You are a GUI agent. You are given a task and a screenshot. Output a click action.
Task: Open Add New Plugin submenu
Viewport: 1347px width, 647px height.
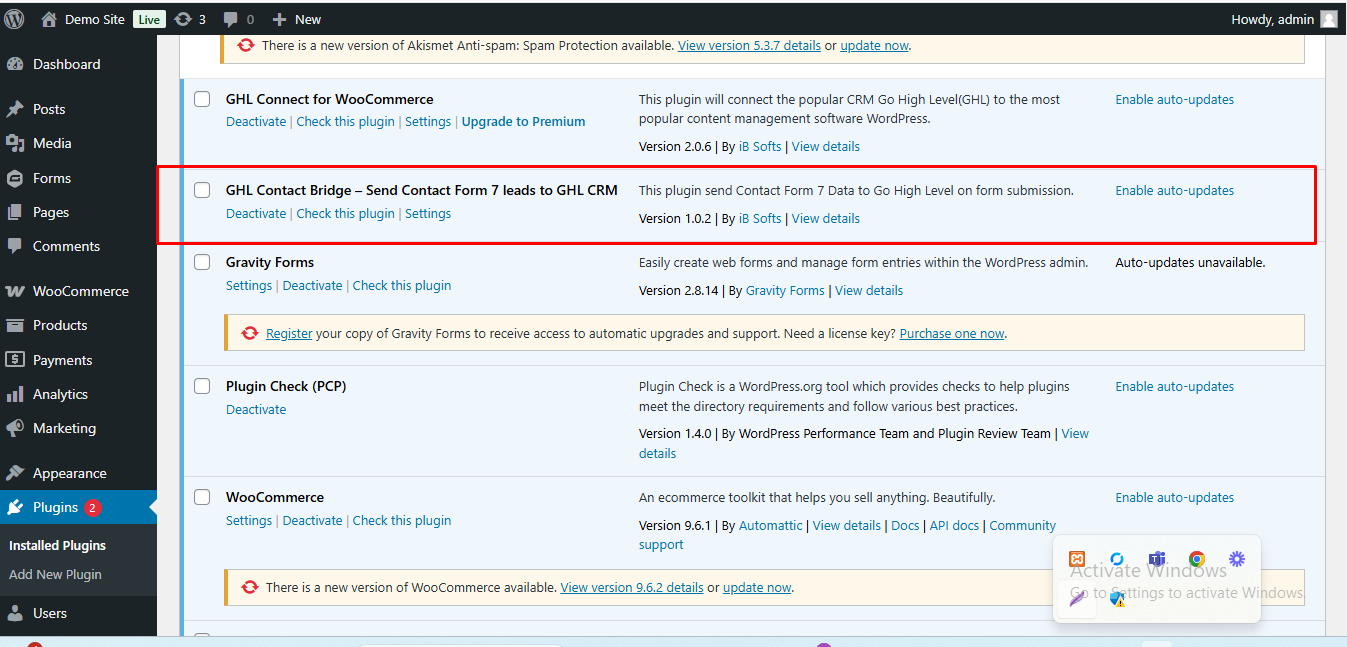point(55,574)
